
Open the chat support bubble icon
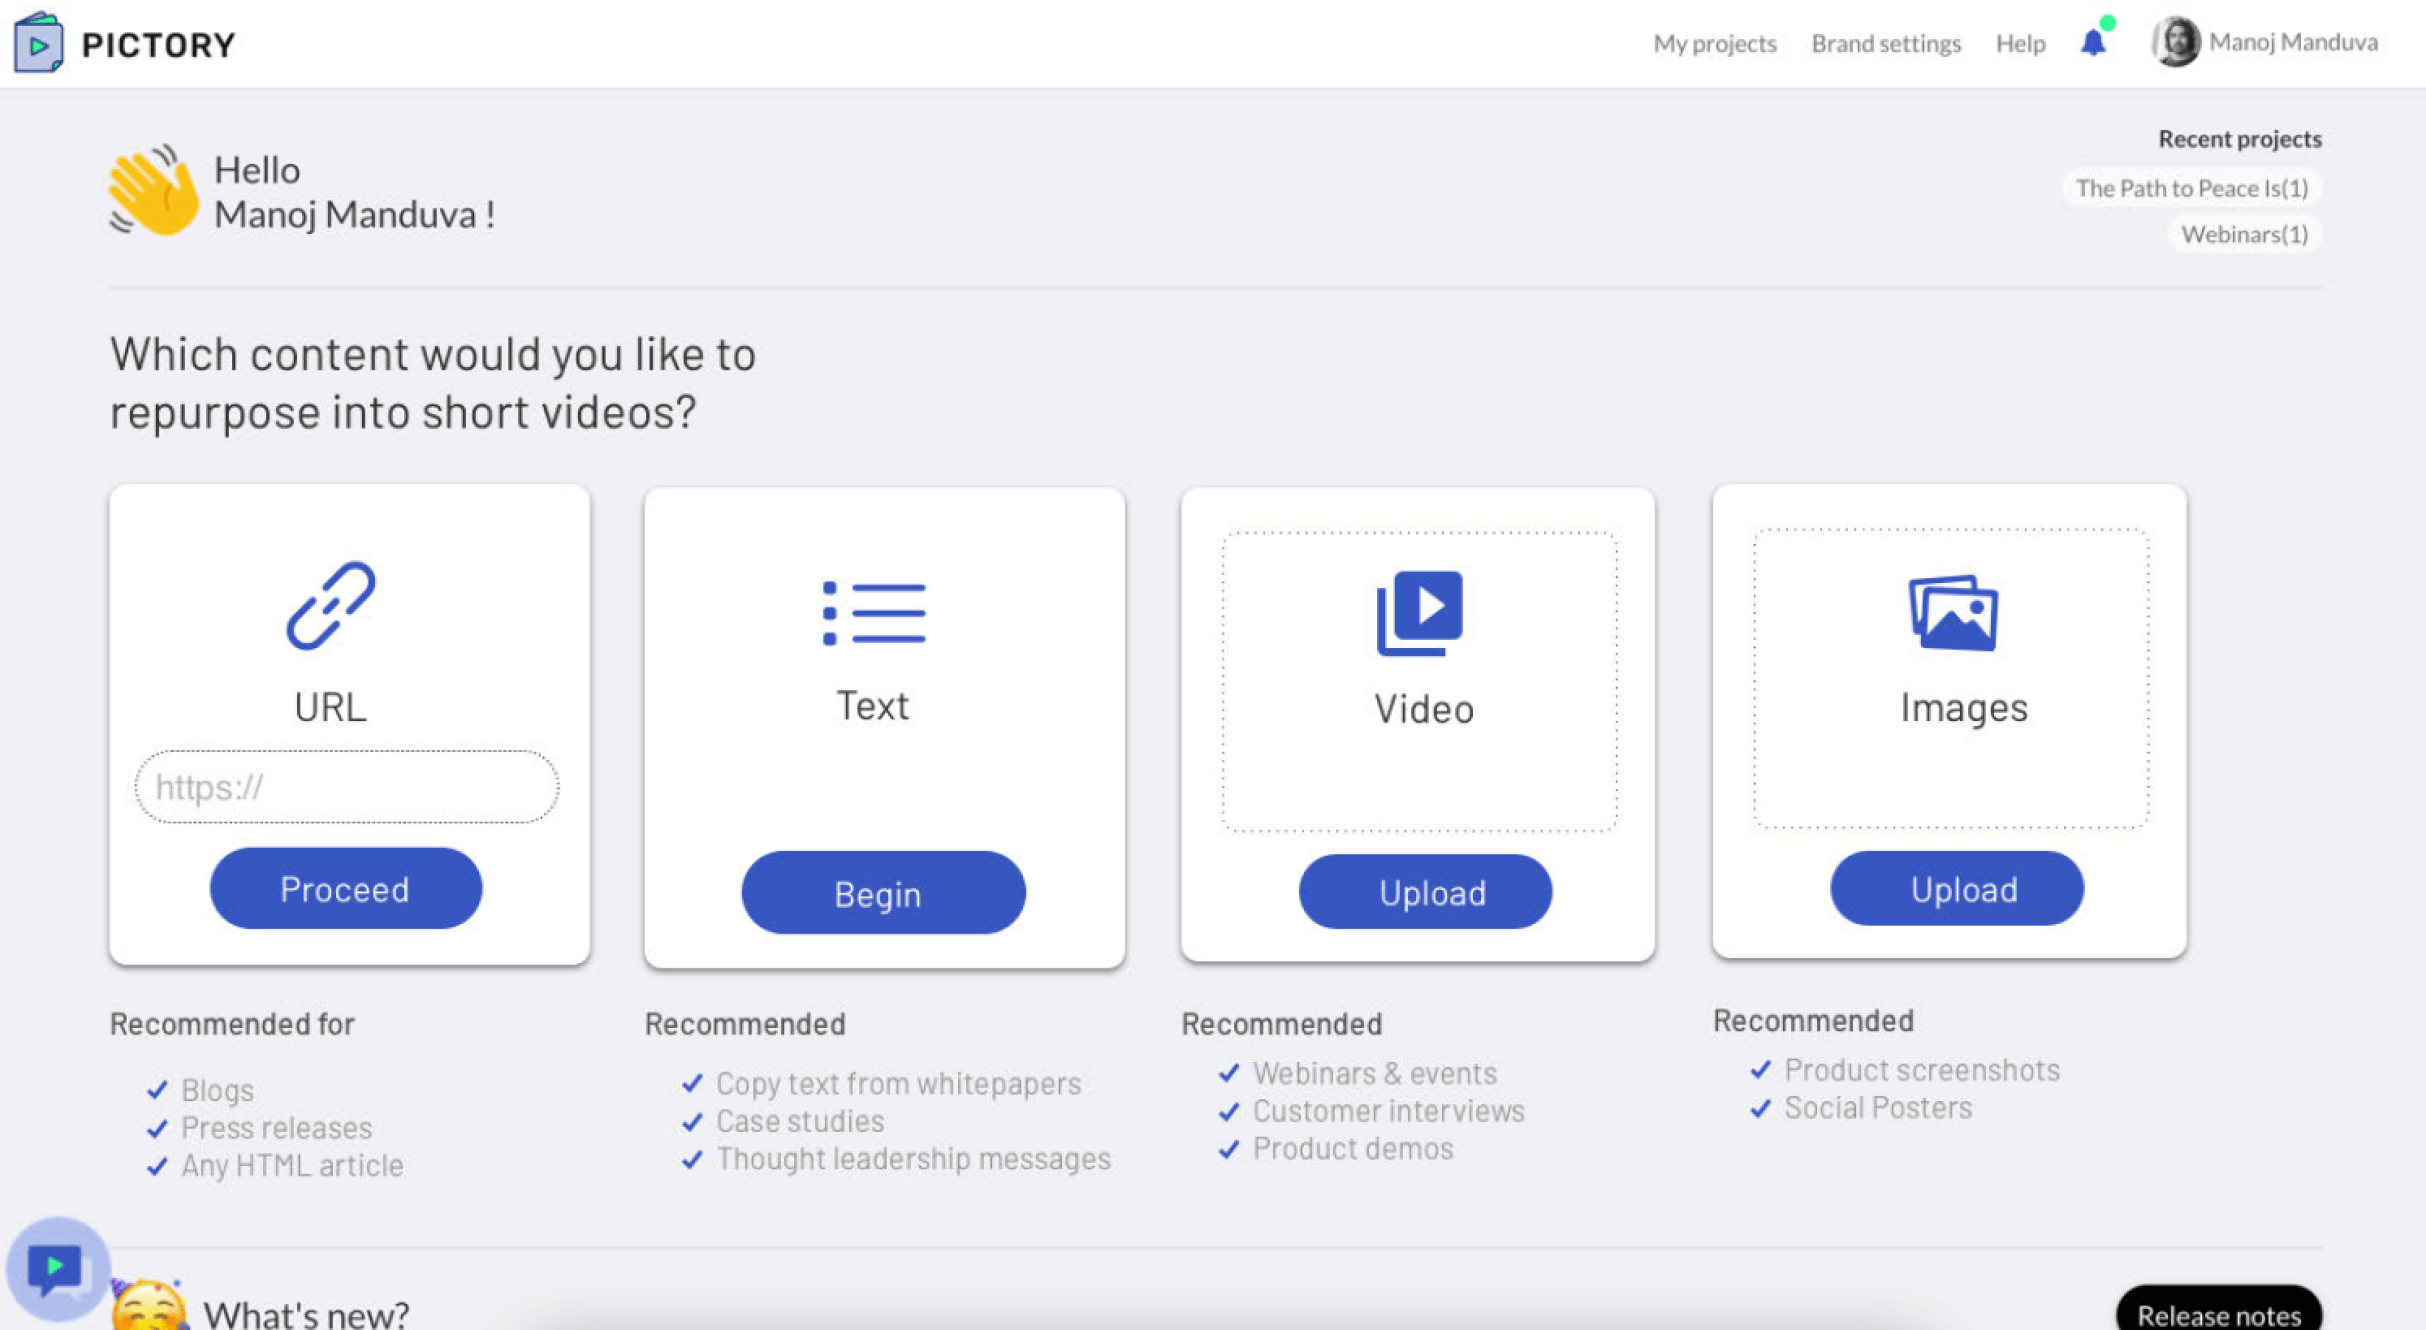pyautogui.click(x=56, y=1269)
